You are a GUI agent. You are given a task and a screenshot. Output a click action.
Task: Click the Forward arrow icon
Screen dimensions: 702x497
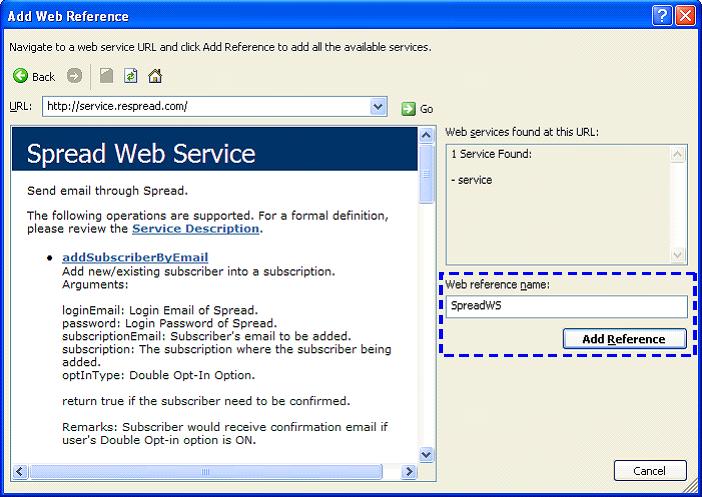tap(74, 76)
